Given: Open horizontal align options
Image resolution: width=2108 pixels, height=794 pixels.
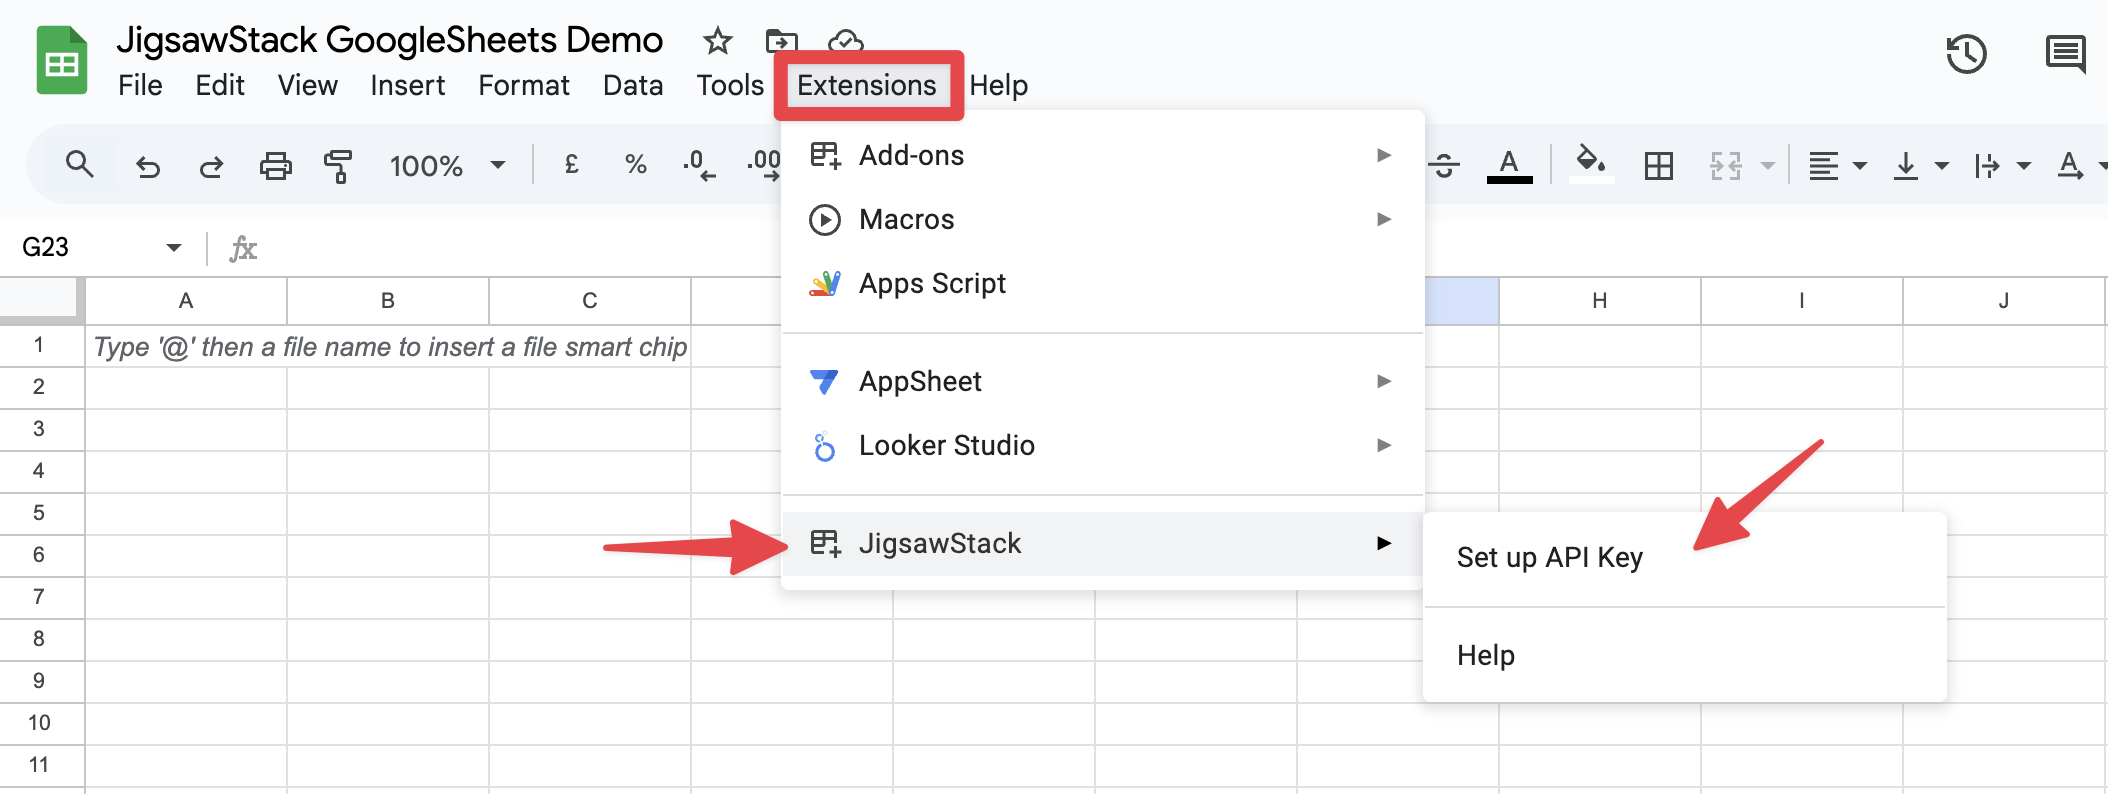Looking at the screenshot, I should [x=1837, y=166].
